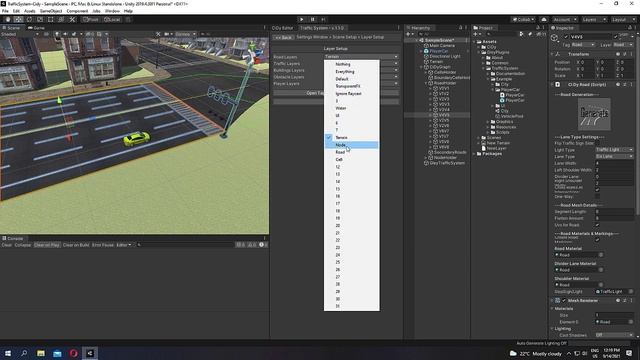Select the Scale tool in the toolbar
640x360 pixels.
tap(40, 20)
